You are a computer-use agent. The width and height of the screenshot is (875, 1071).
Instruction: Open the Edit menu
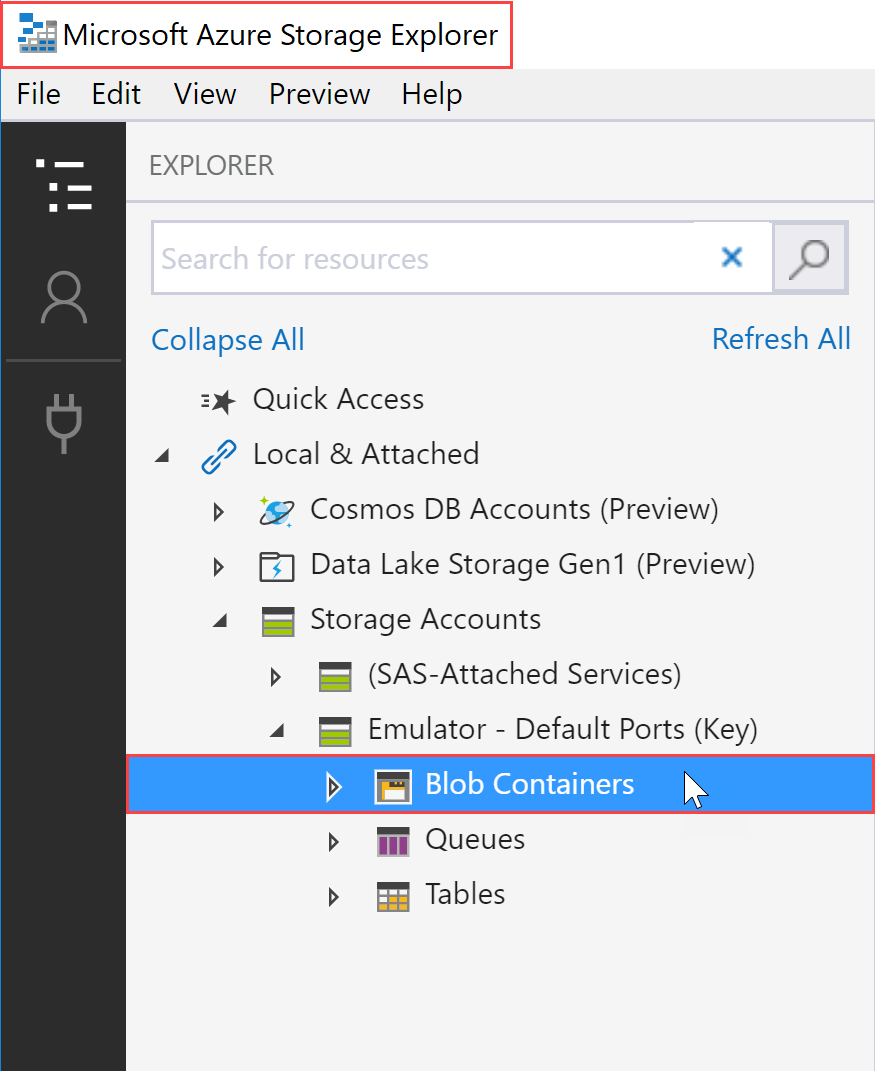pyautogui.click(x=115, y=94)
